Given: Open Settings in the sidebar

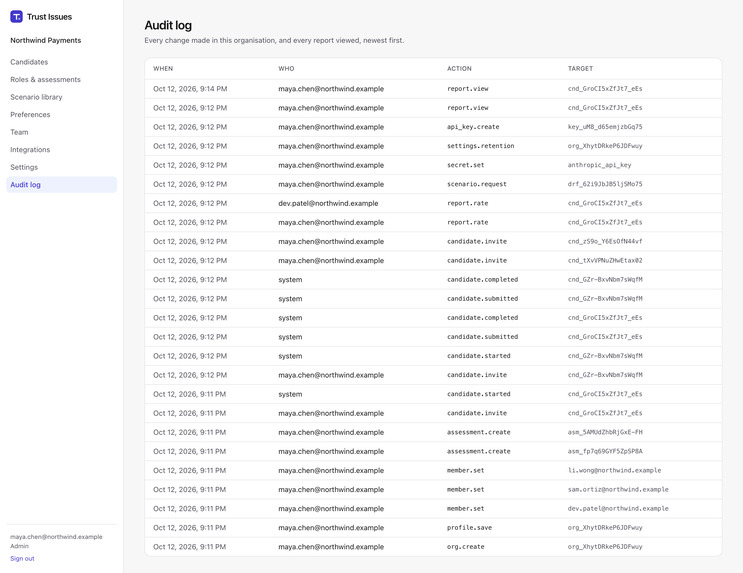Looking at the screenshot, I should point(24,167).
